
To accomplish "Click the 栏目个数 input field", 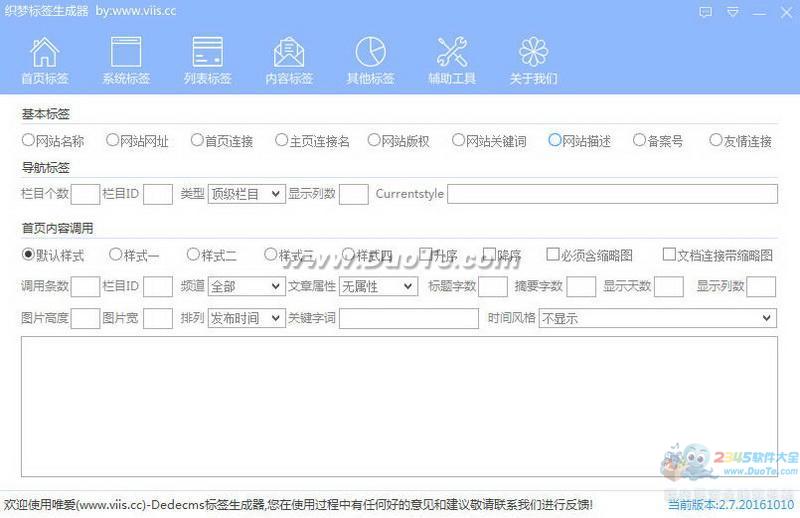I will [85, 194].
